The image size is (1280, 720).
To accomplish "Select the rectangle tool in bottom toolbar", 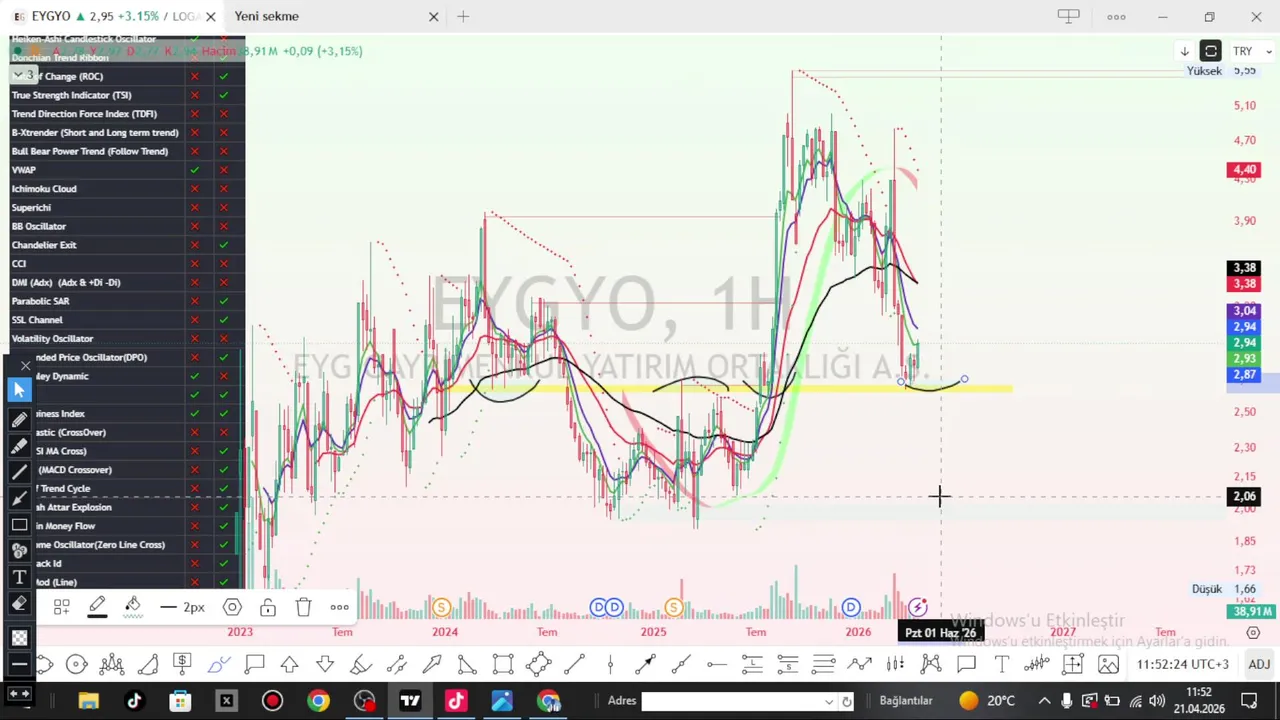I will pos(503,664).
